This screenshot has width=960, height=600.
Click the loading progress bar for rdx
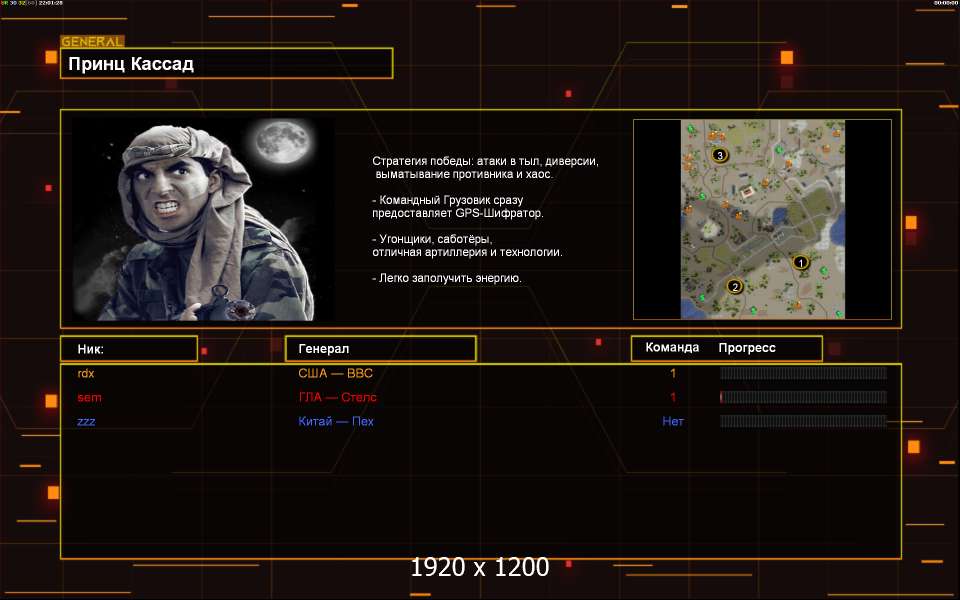[803, 373]
